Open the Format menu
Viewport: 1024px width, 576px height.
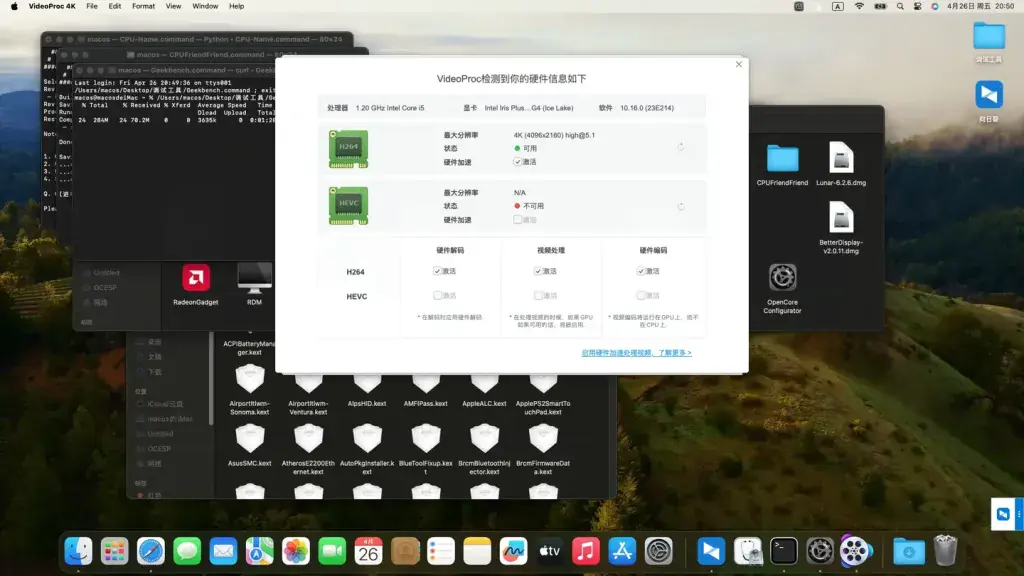point(144,6)
